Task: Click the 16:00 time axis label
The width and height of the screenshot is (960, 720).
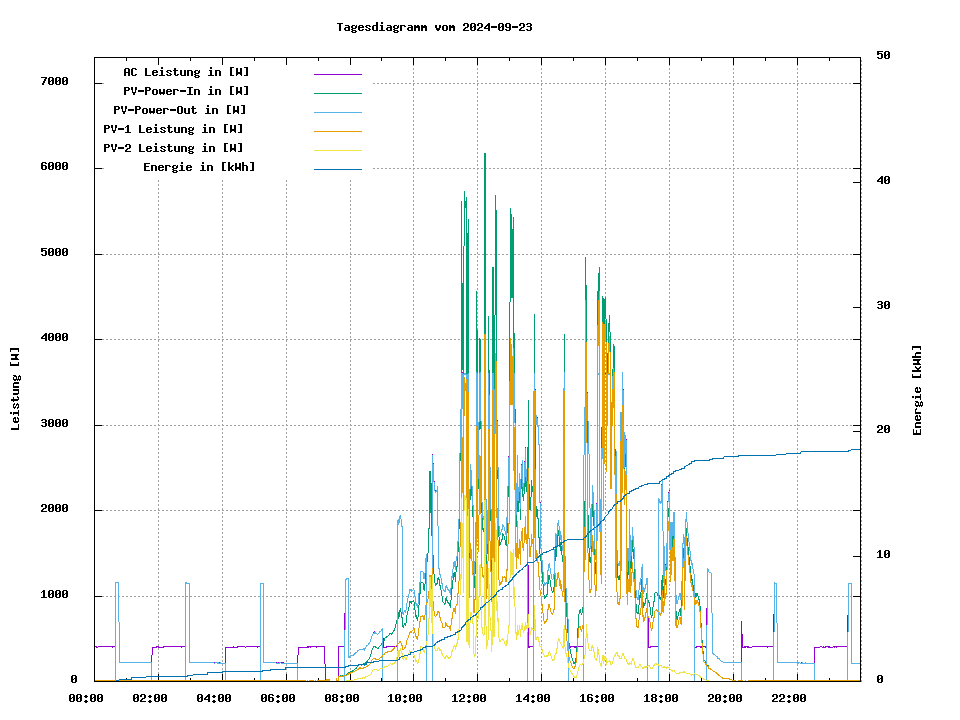Action: pos(597,698)
